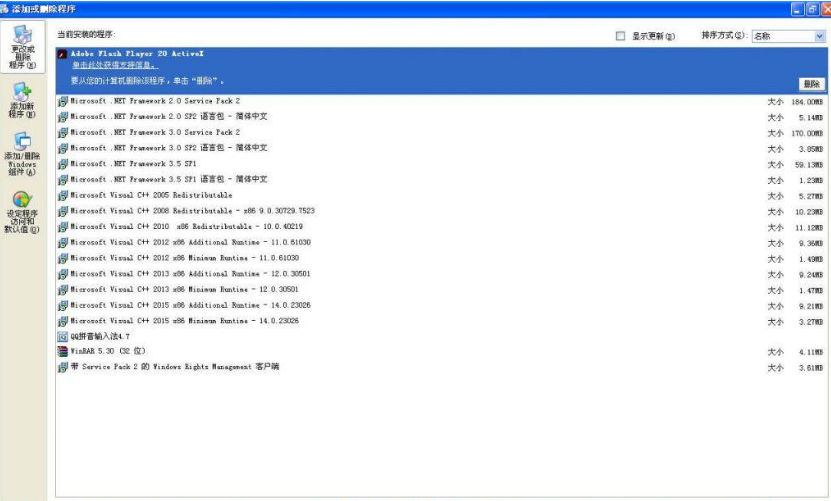The width and height of the screenshot is (831, 501).
Task: Close the Add or Remove Programs window
Action: tap(820, 8)
